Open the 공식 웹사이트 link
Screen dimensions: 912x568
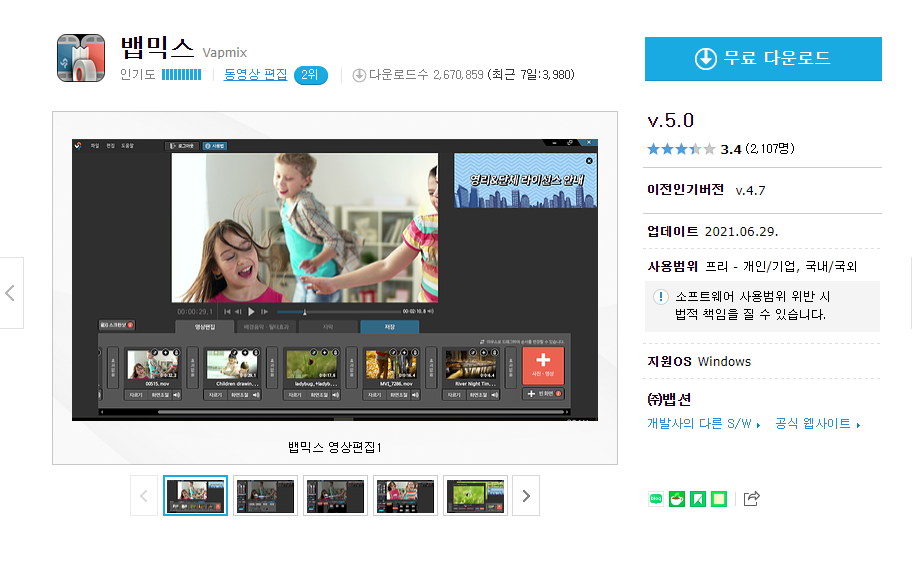coord(817,424)
